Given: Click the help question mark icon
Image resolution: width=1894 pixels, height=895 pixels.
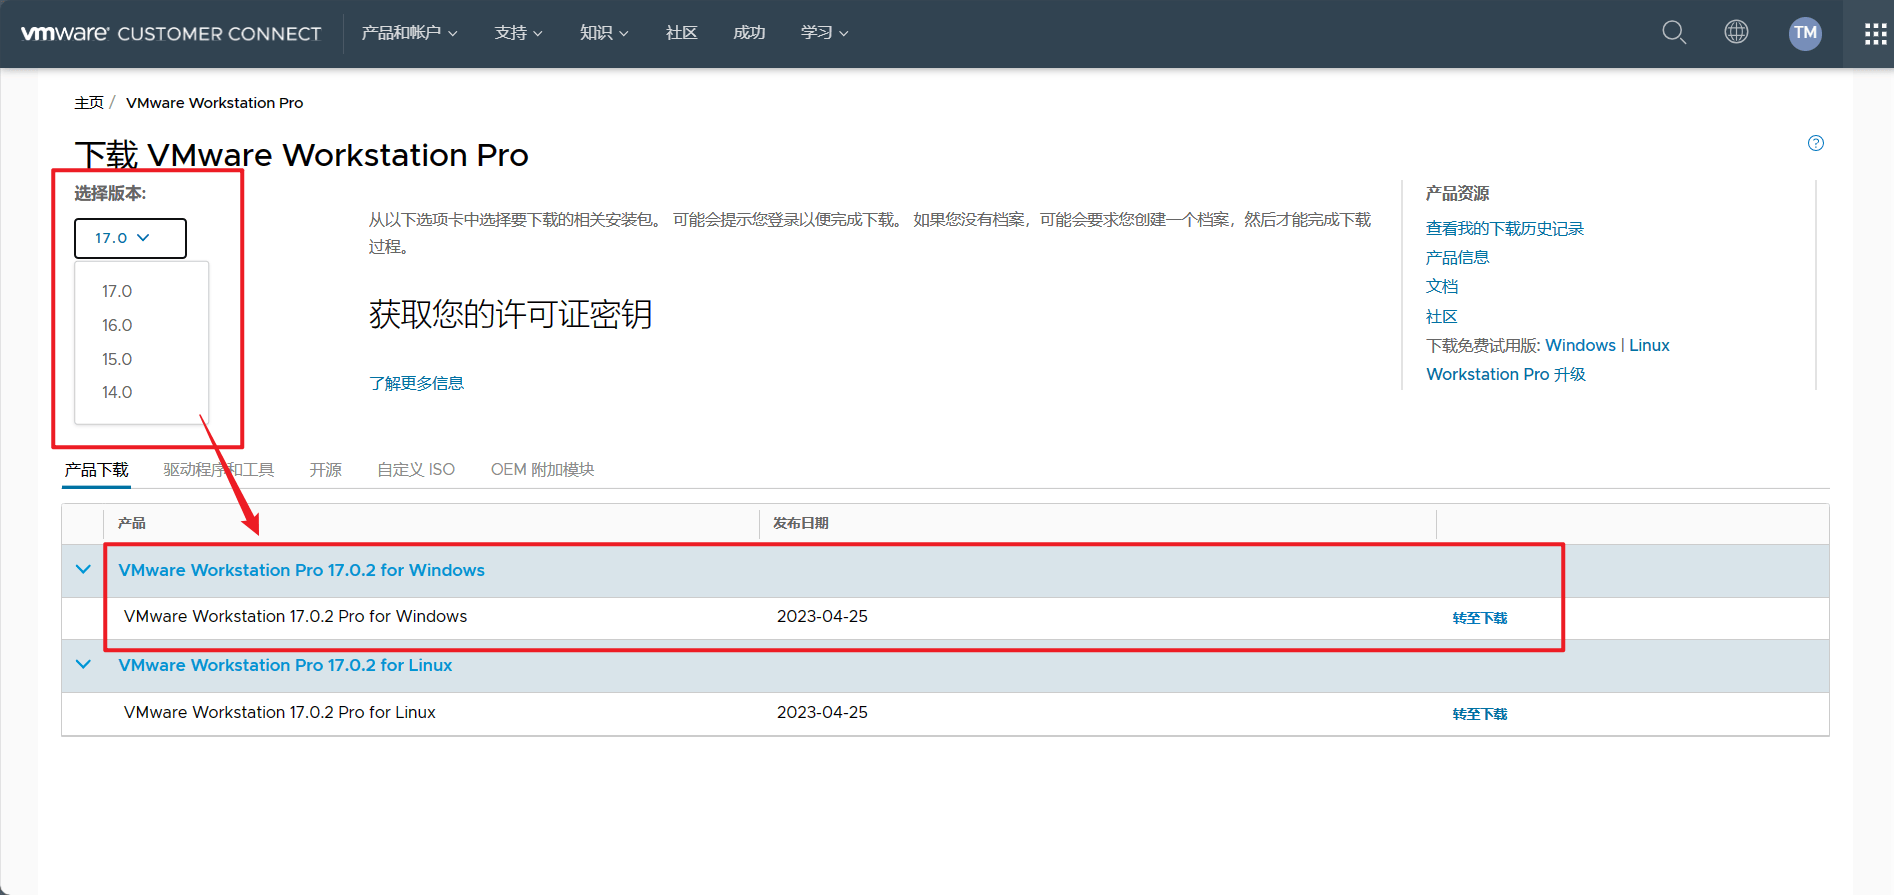Looking at the screenshot, I should [x=1815, y=143].
